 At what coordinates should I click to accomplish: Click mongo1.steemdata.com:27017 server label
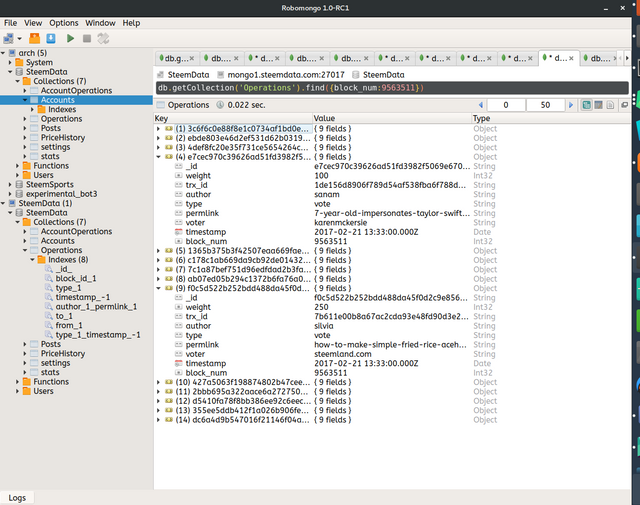(x=286, y=75)
